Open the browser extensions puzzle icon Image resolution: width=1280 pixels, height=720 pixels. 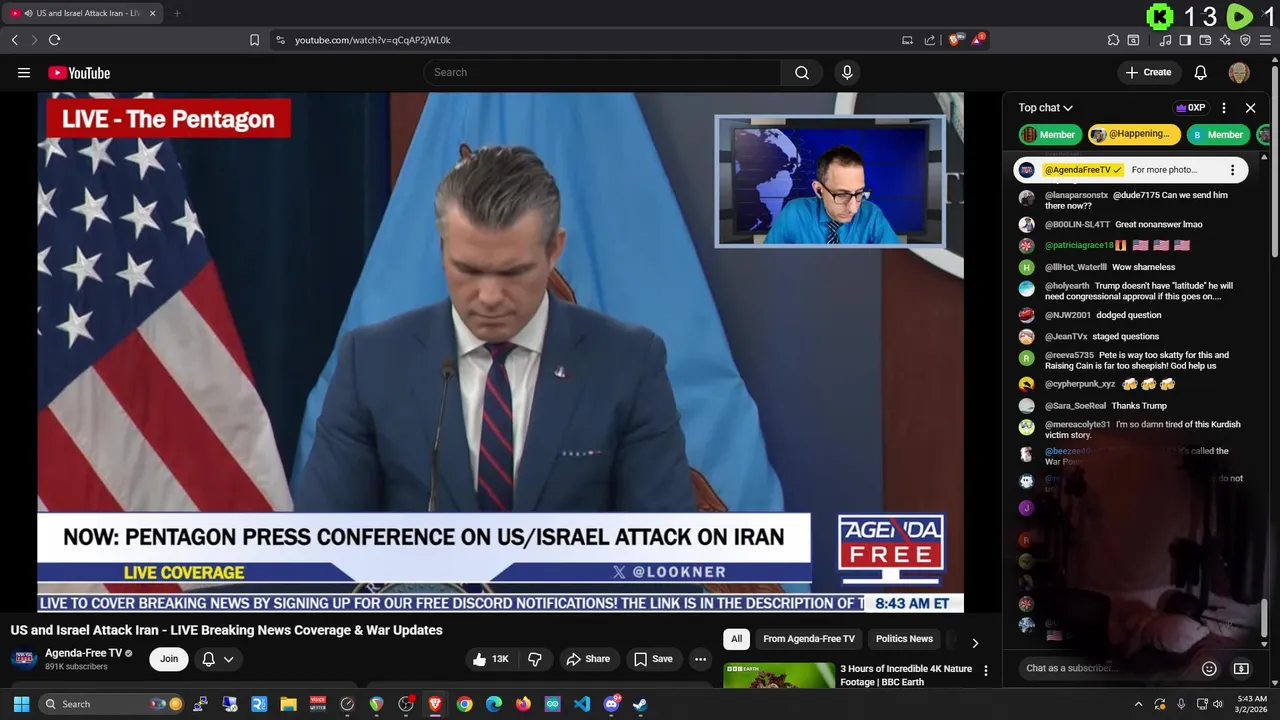pos(1113,40)
